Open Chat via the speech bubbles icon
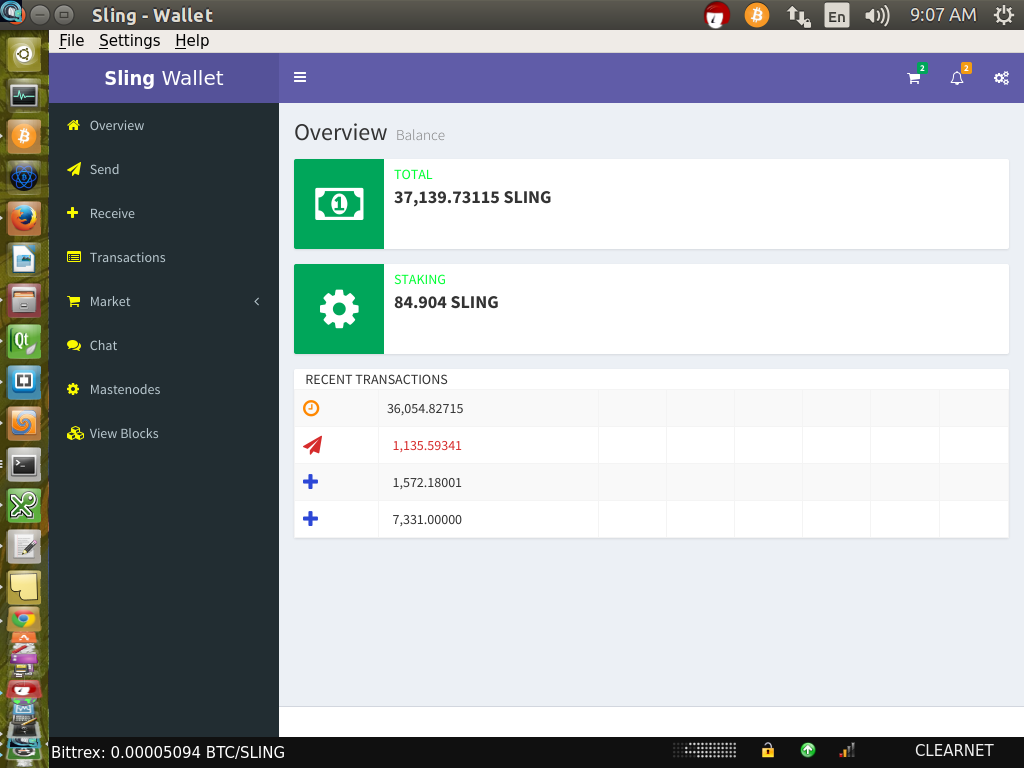This screenshot has width=1024, height=768. 74,345
